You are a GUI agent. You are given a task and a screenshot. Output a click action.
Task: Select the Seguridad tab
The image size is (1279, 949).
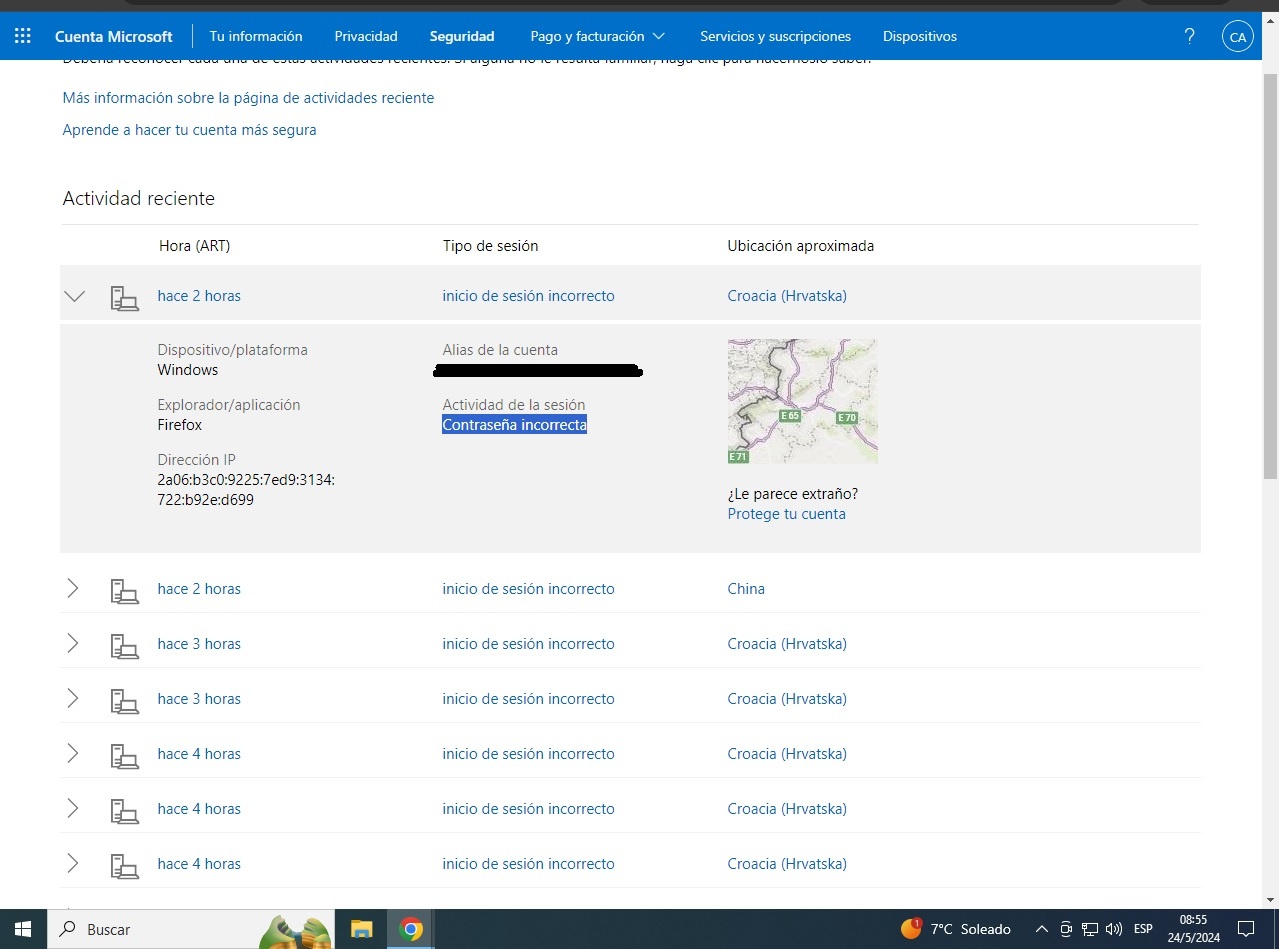[462, 36]
